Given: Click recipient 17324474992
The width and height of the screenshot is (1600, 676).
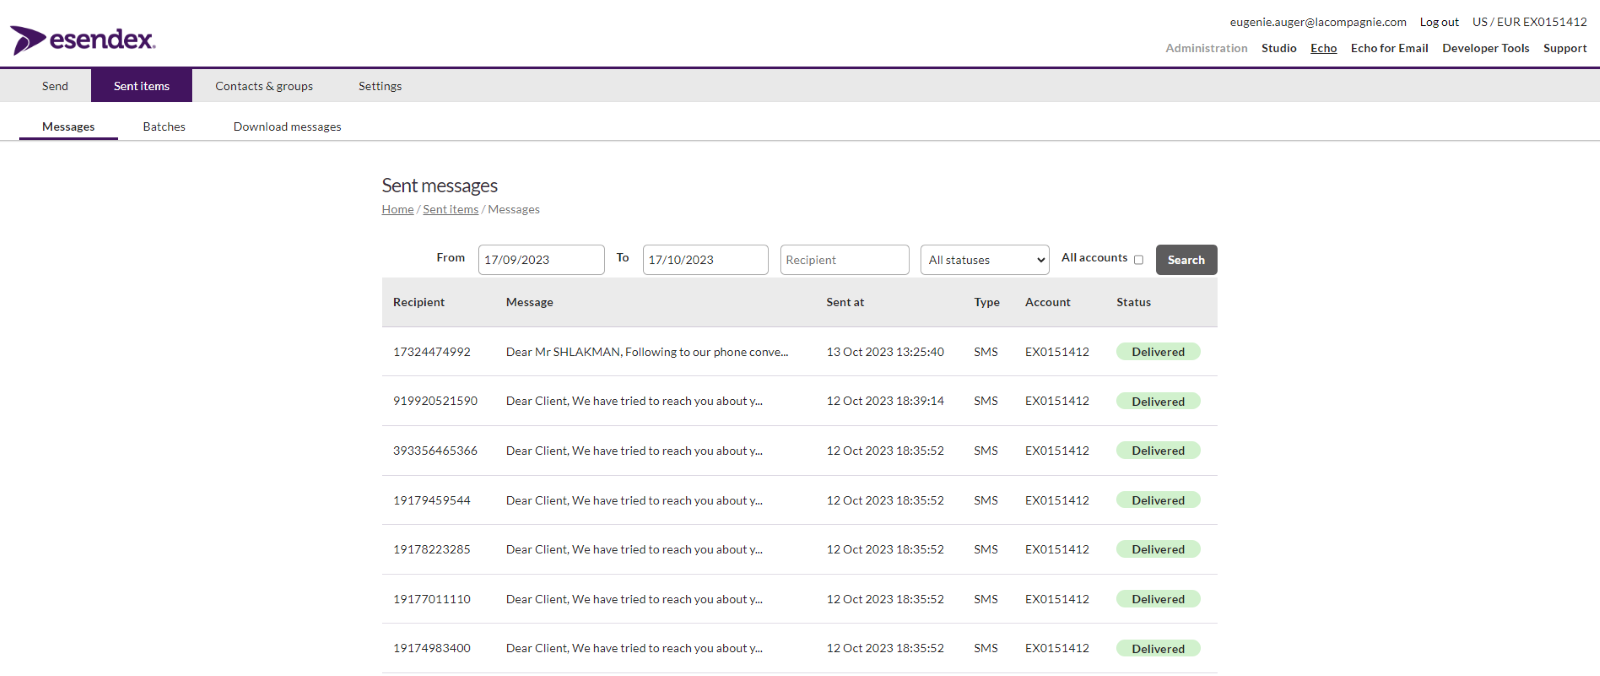Looking at the screenshot, I should (431, 352).
